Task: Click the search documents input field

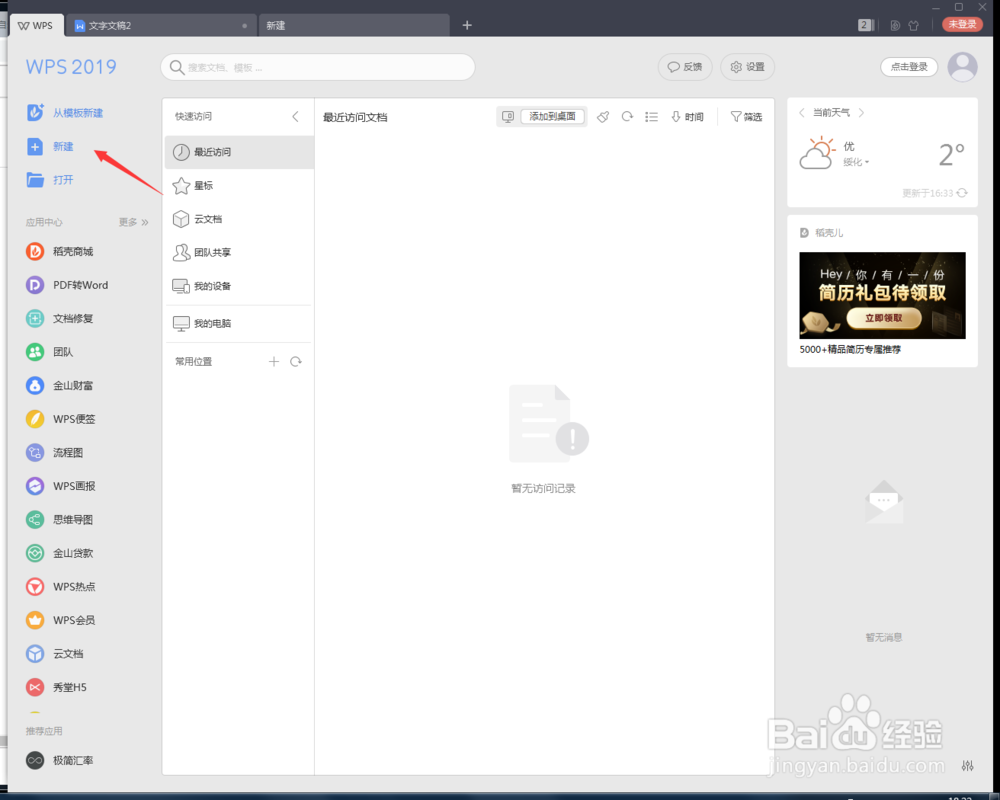Action: (318, 67)
